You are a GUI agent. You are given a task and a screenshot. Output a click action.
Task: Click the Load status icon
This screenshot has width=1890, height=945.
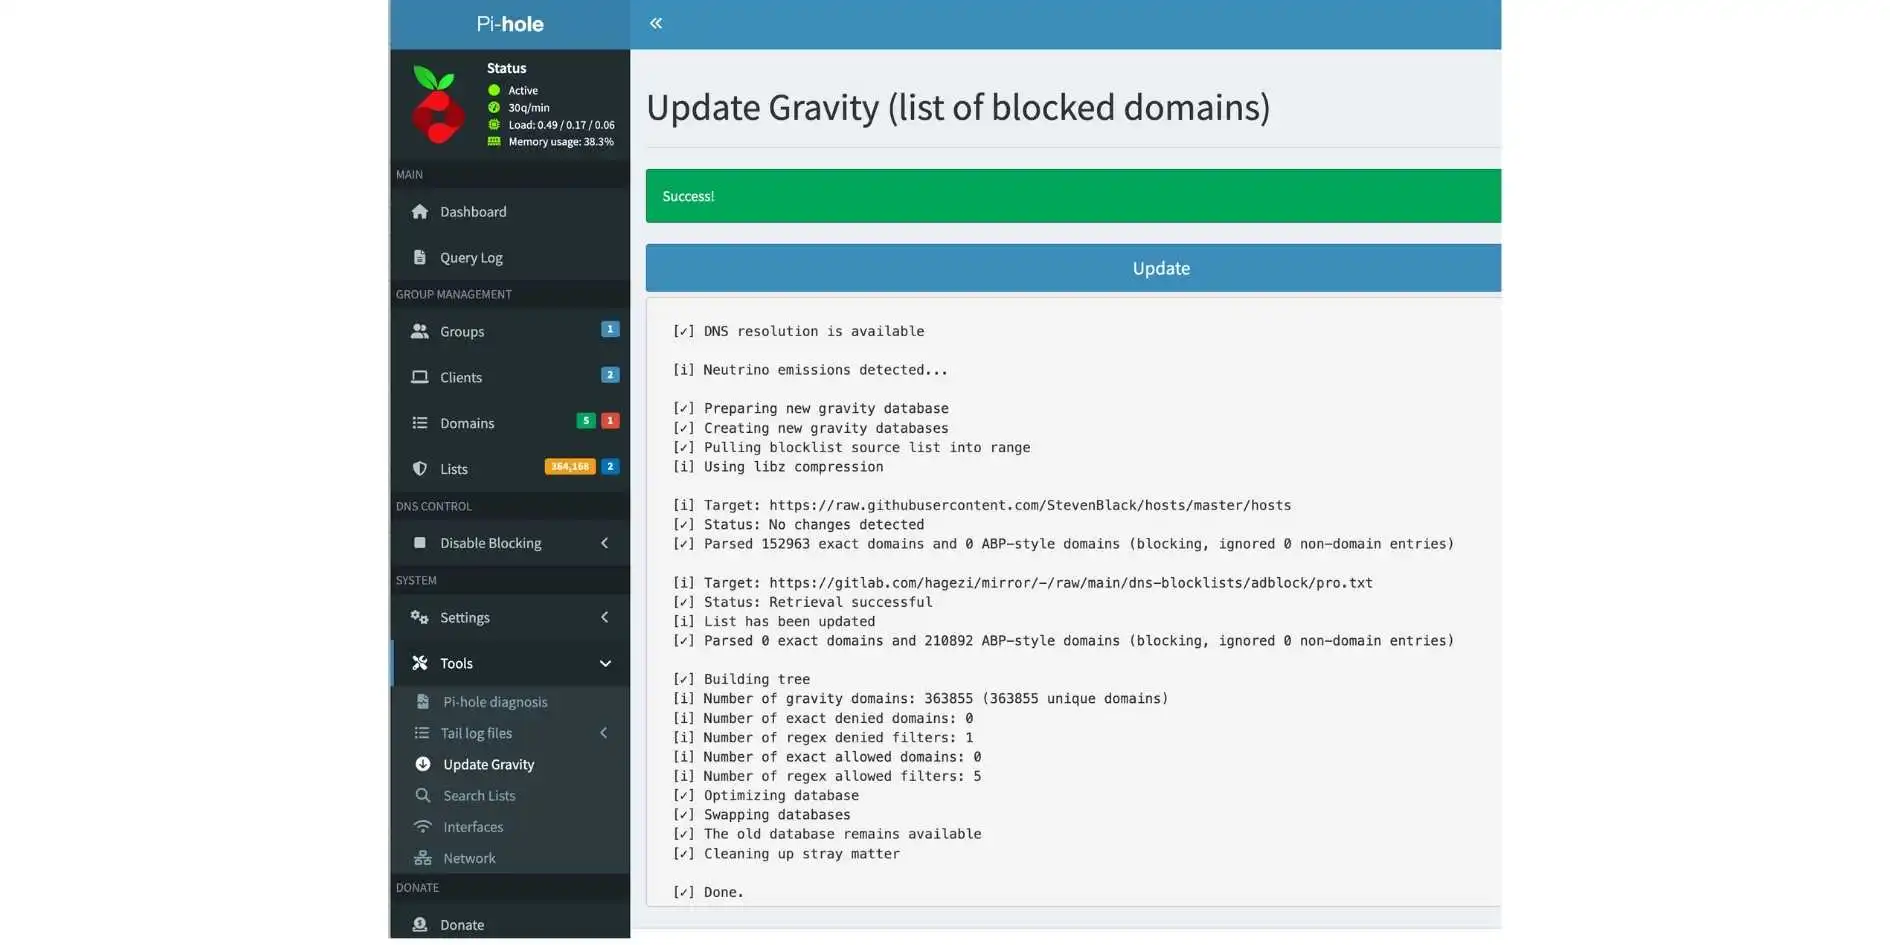pyautogui.click(x=494, y=125)
